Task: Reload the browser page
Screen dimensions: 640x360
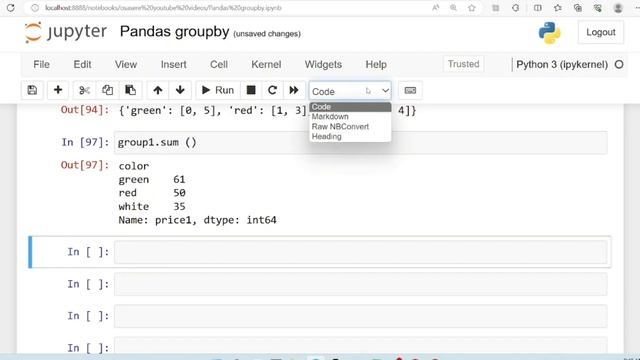Action: [11, 8]
